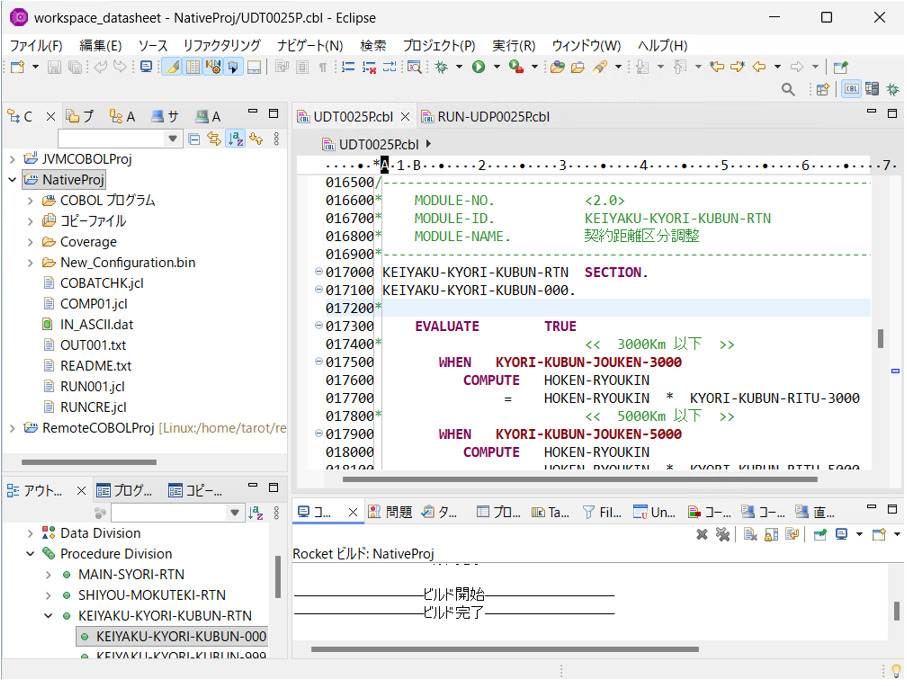907x686 pixels.
Task: Sort outline members alphabetically
Action: coord(256,511)
